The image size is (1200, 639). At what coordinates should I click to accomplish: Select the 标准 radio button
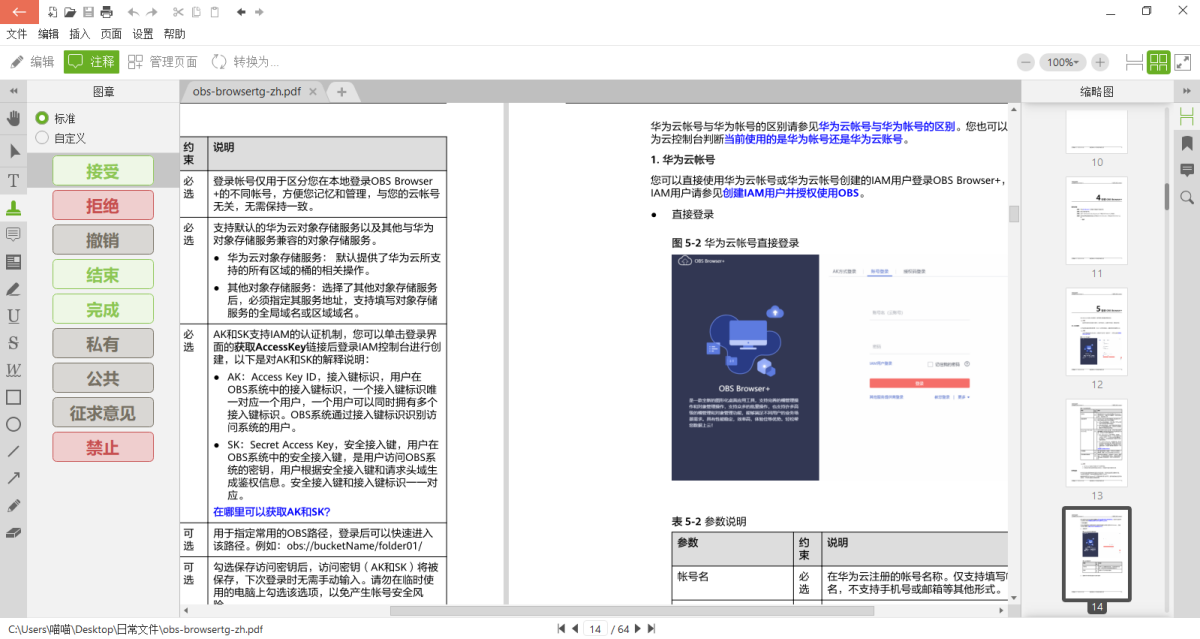point(42,118)
